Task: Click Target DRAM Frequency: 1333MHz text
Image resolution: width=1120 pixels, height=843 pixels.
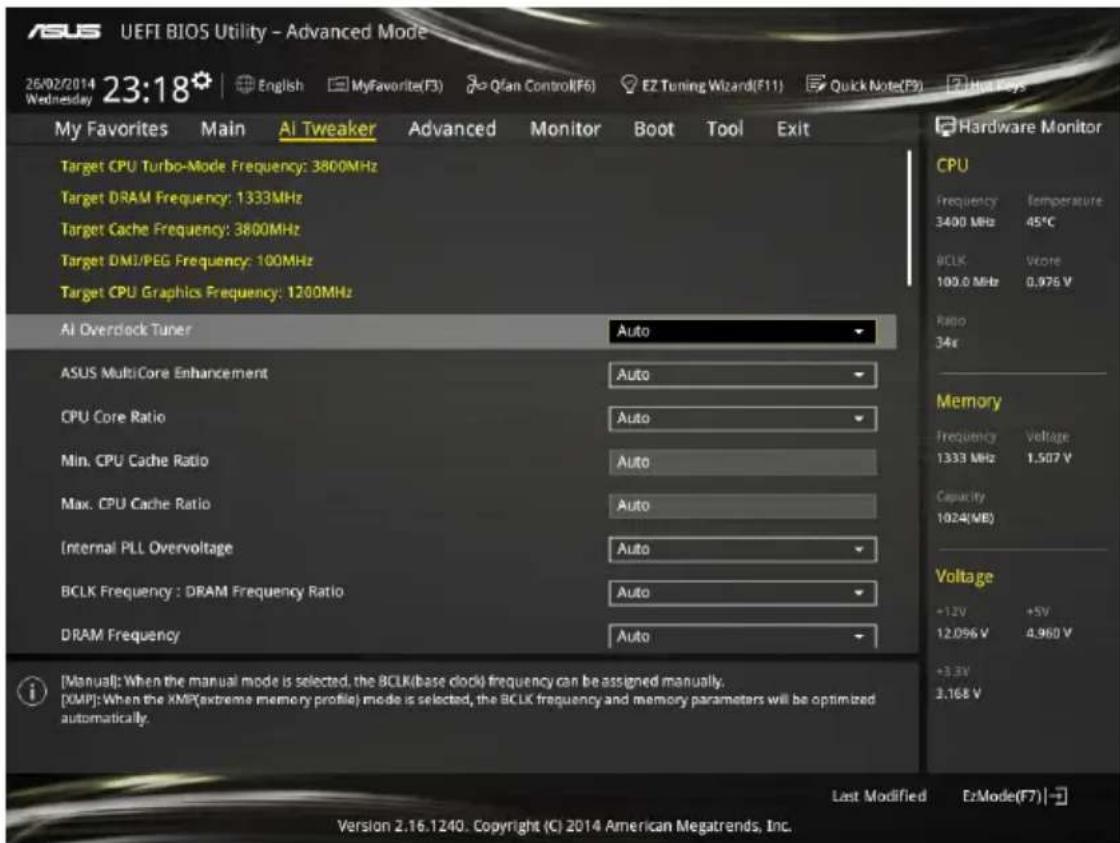Action: coord(181,197)
